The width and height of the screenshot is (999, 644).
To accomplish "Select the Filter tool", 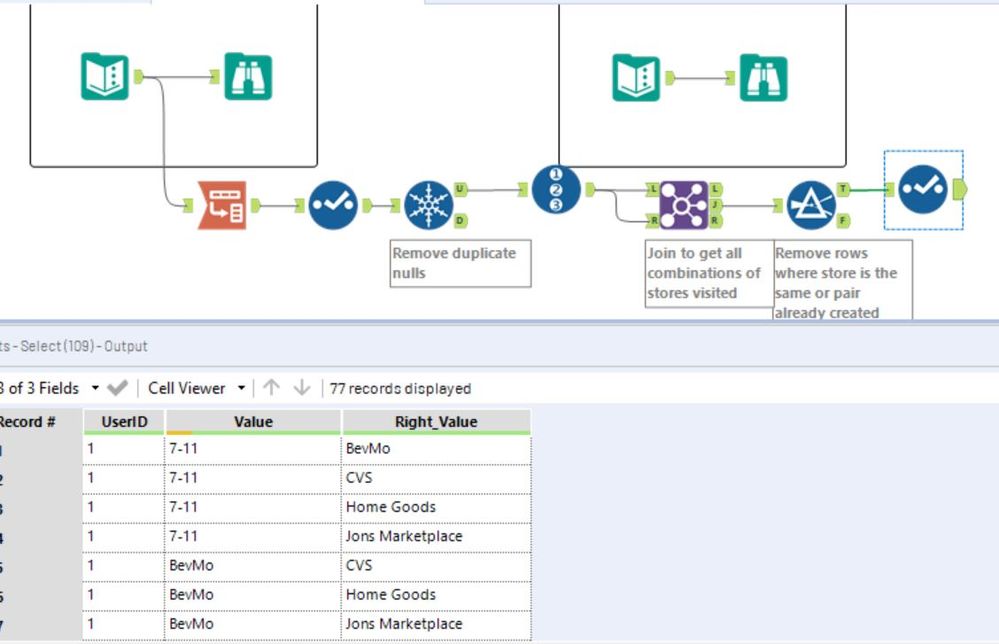I will [811, 205].
